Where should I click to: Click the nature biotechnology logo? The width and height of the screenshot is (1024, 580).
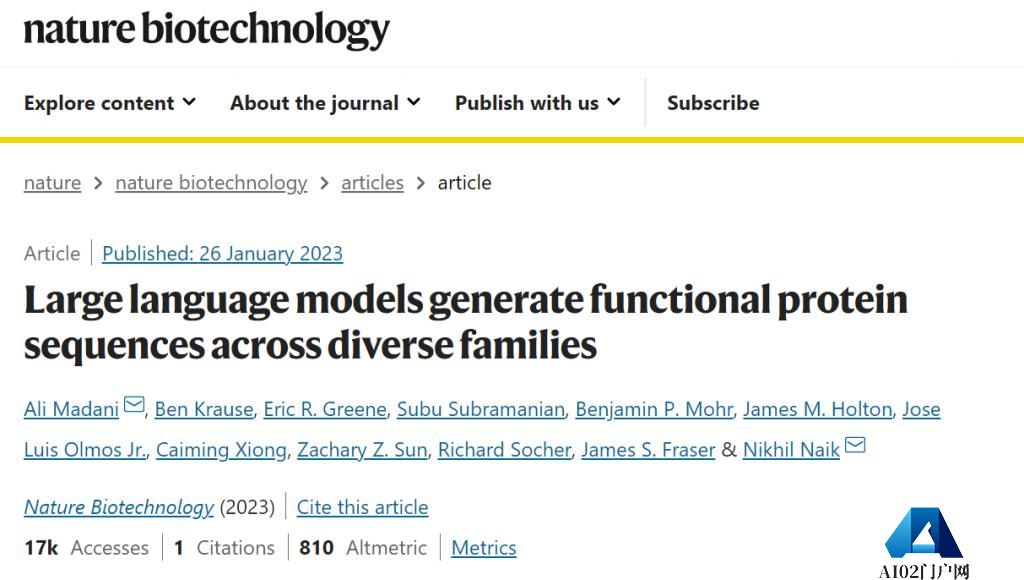click(x=206, y=29)
